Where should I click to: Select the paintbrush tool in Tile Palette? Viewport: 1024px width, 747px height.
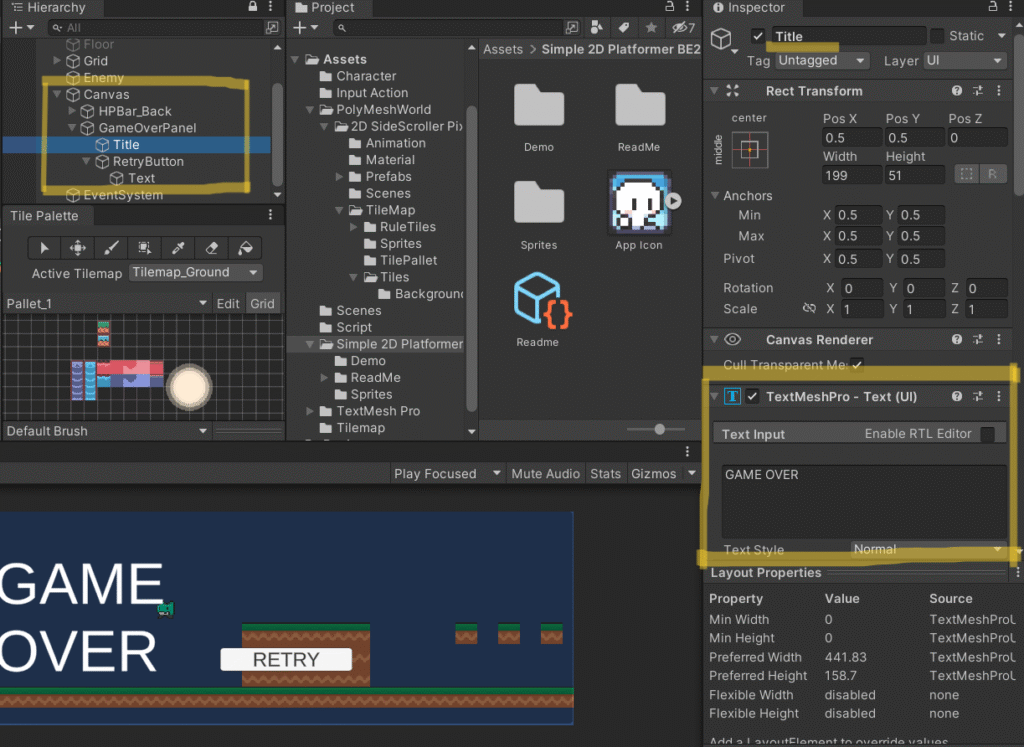pyautogui.click(x=111, y=248)
